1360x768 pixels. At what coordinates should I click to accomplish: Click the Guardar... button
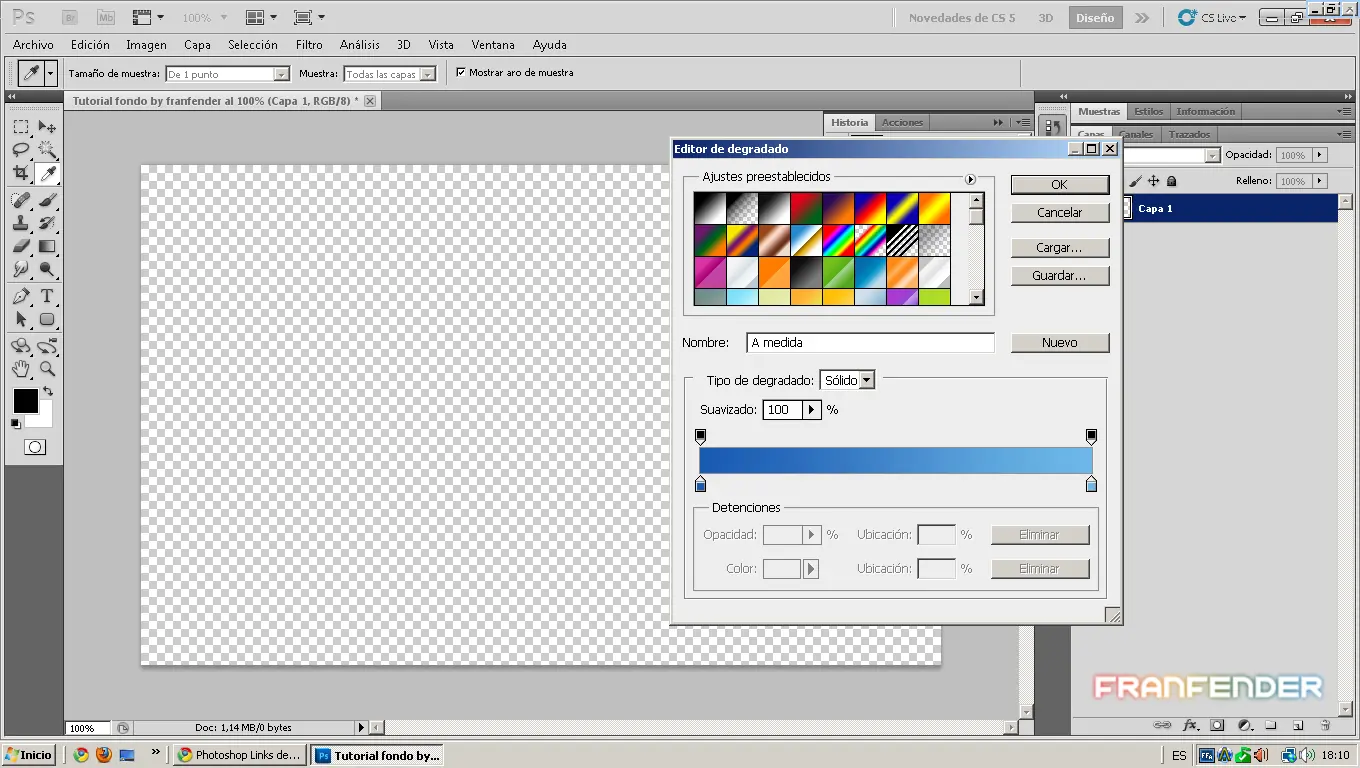click(x=1060, y=276)
